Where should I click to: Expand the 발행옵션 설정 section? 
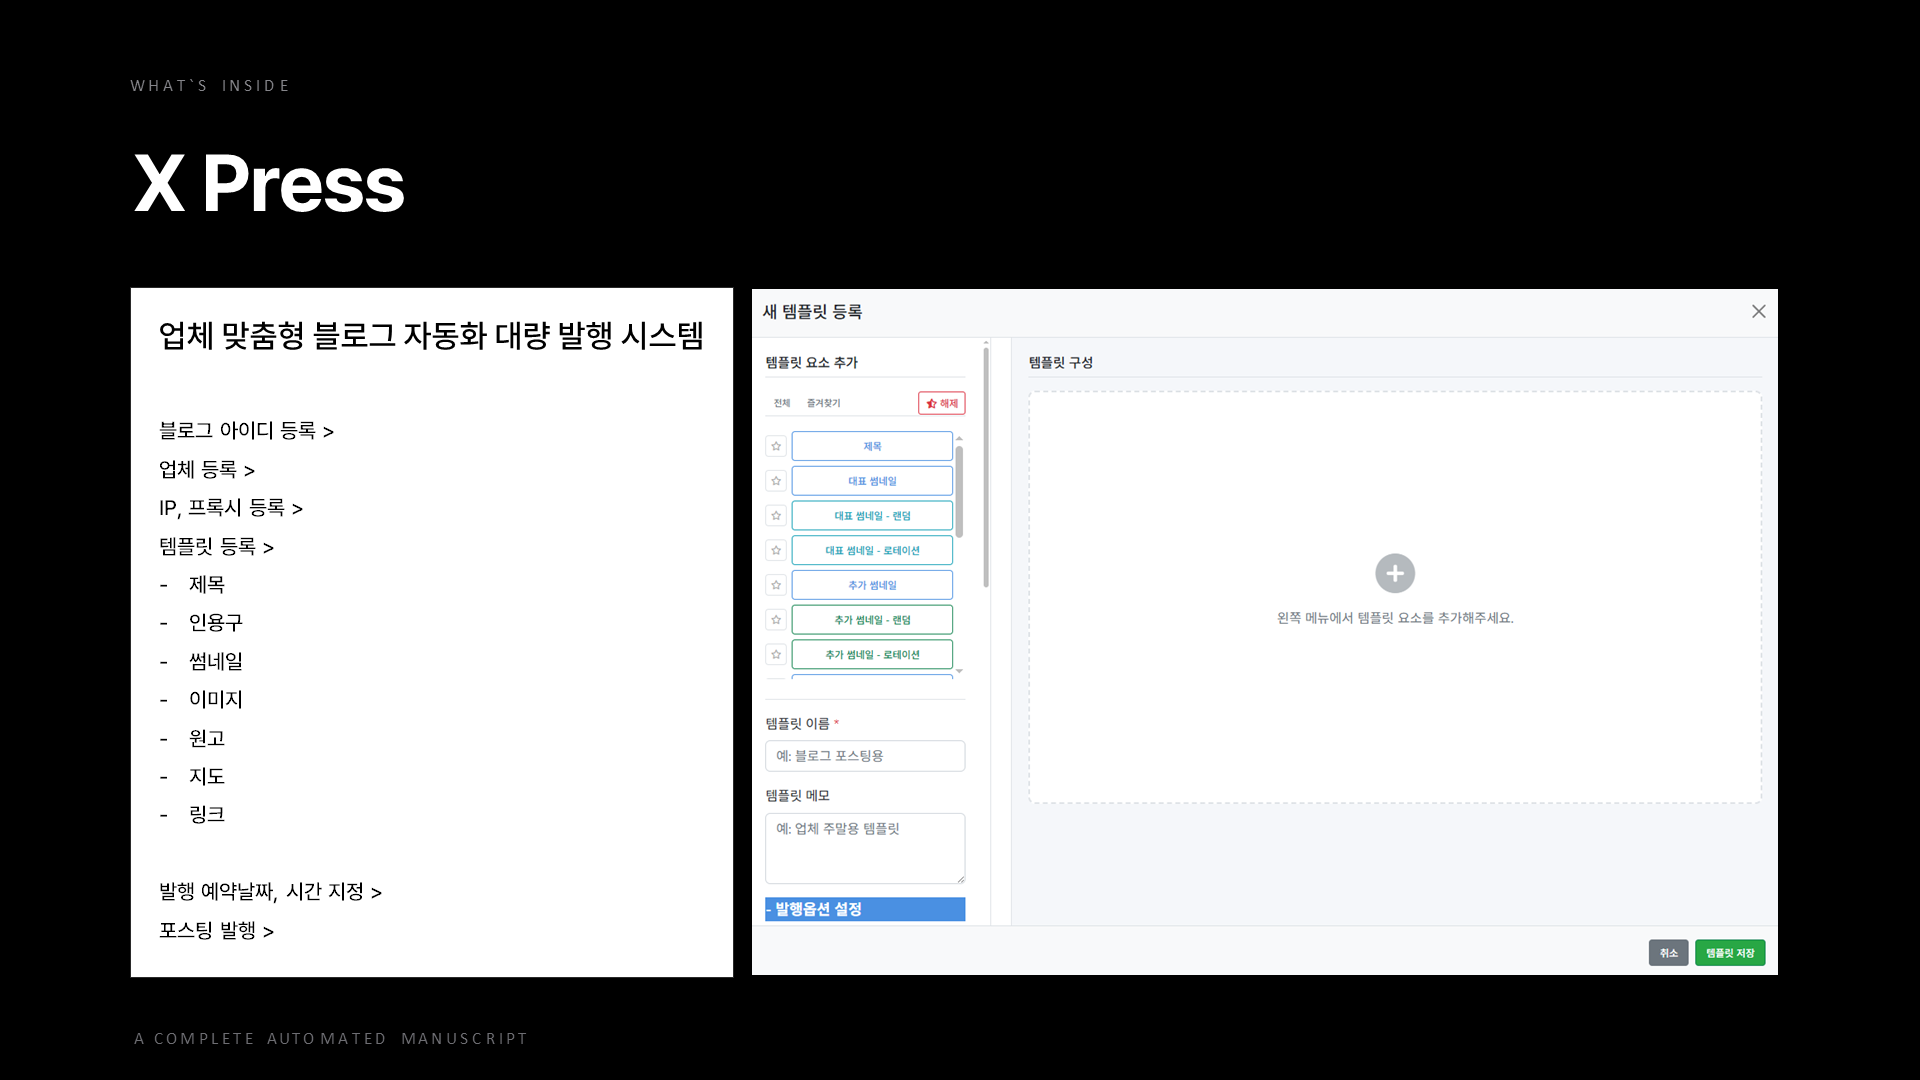(865, 909)
